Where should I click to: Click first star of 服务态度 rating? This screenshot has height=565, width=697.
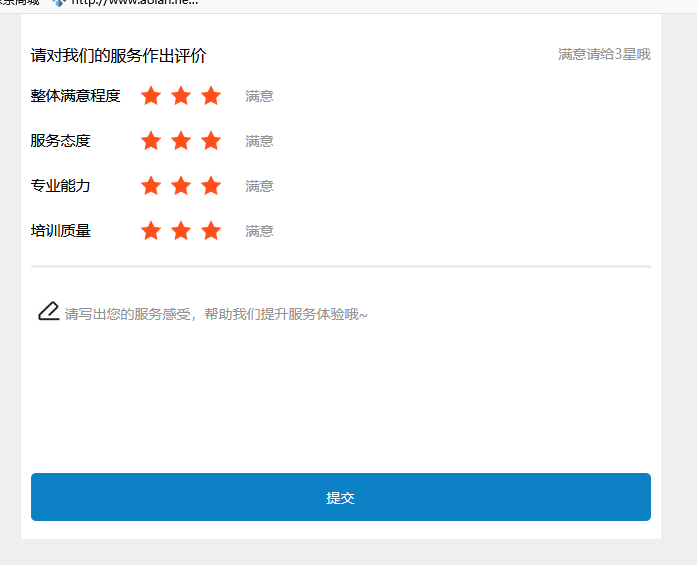(151, 141)
